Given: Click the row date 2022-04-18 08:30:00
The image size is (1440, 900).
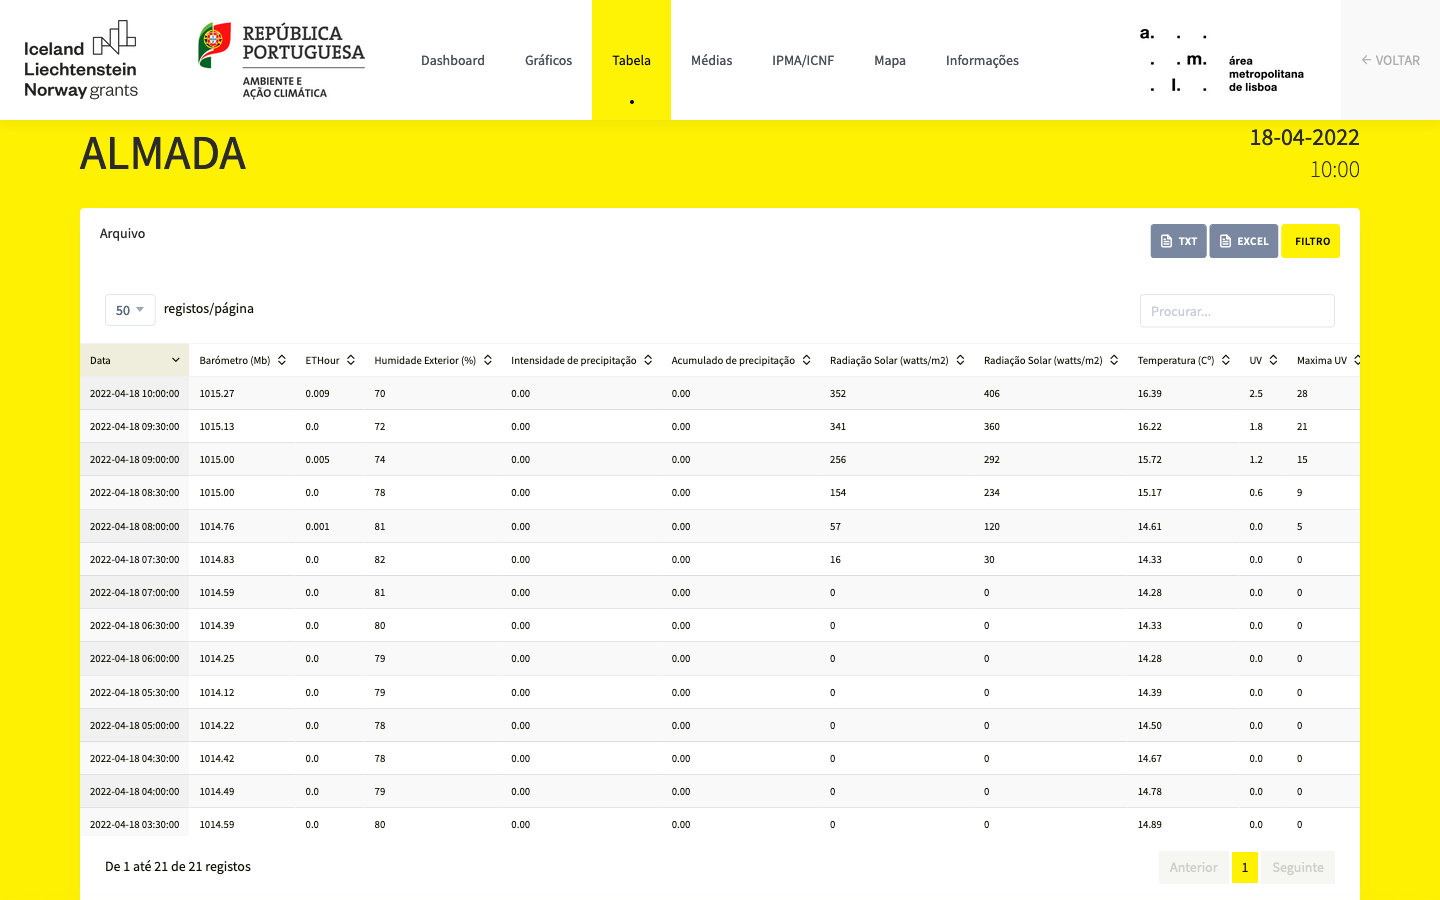Looking at the screenshot, I should [135, 493].
